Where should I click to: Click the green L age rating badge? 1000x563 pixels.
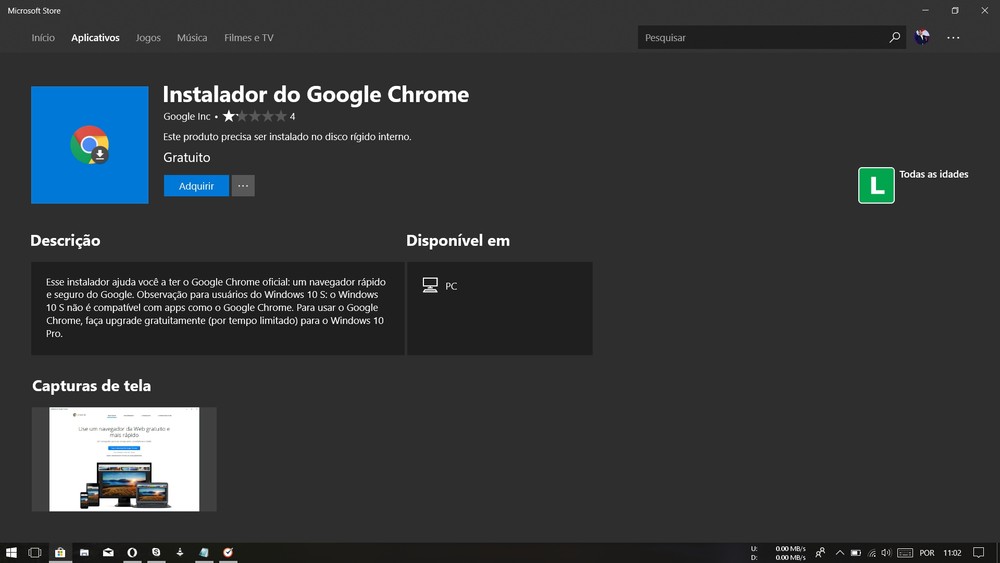pos(876,185)
